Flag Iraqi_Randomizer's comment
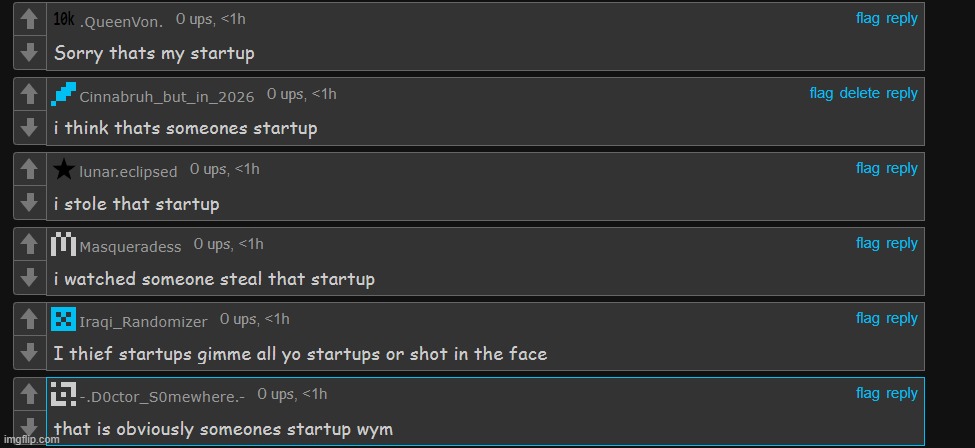The width and height of the screenshot is (975, 448). coord(867,318)
